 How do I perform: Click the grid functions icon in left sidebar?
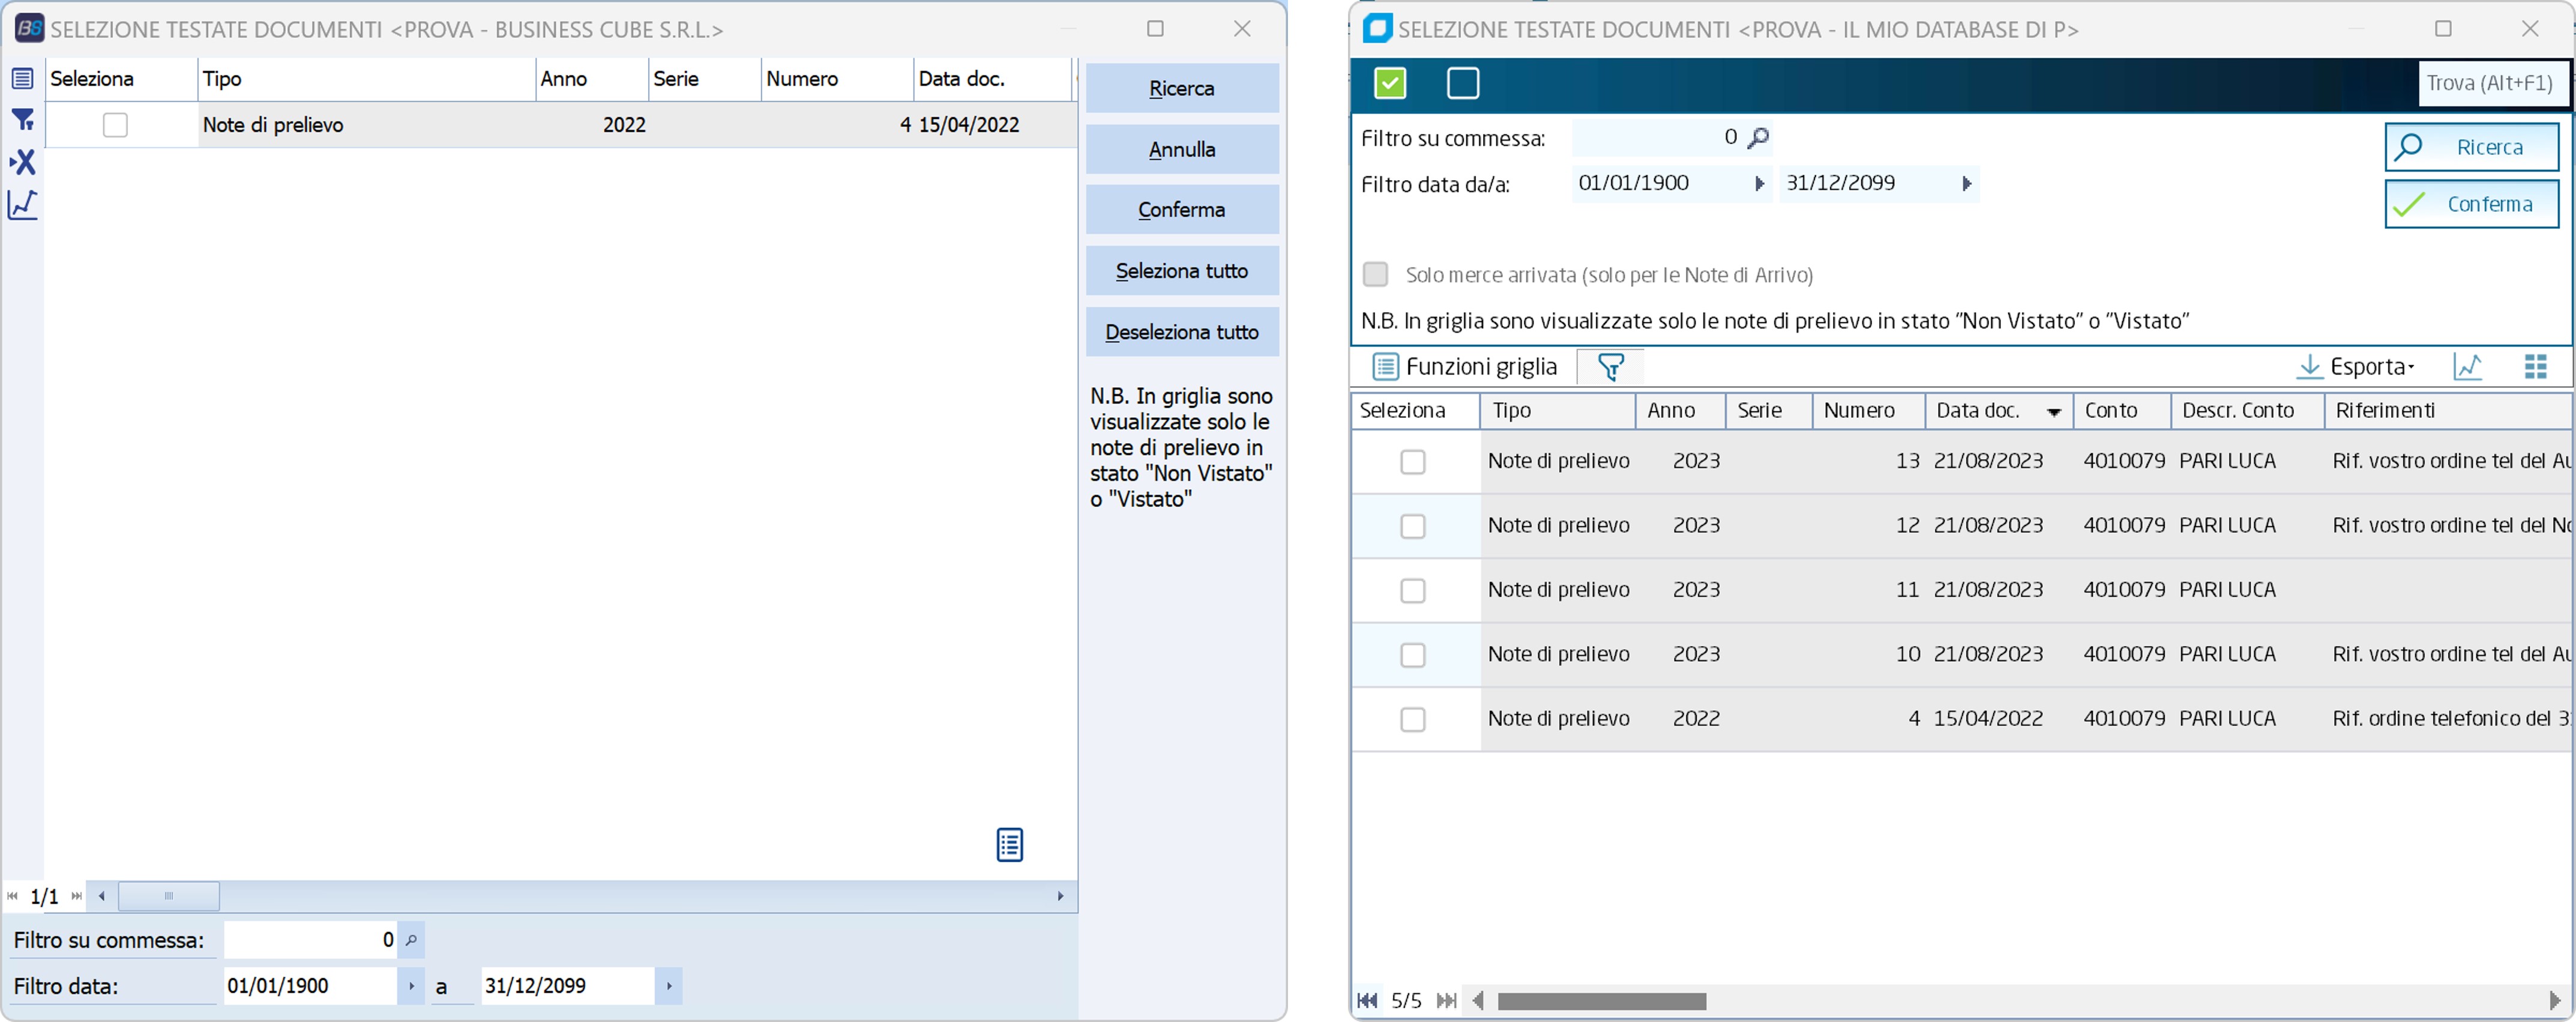23,78
